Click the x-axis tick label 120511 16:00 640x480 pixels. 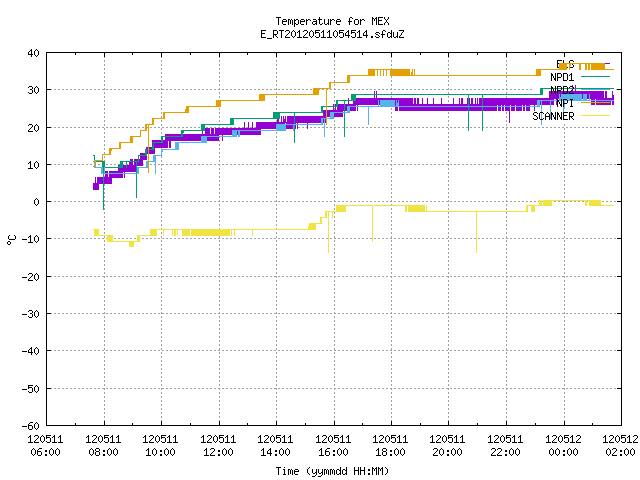[333, 446]
